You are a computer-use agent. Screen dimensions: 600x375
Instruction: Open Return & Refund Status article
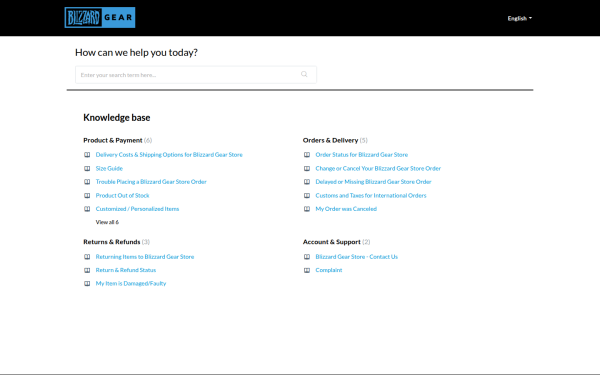click(126, 270)
